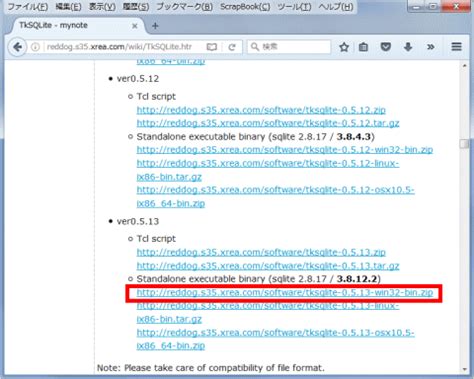Image resolution: width=474 pixels, height=379 pixels.
Task: Click sqlite version text 3.8.12.2
Action: click(356, 279)
